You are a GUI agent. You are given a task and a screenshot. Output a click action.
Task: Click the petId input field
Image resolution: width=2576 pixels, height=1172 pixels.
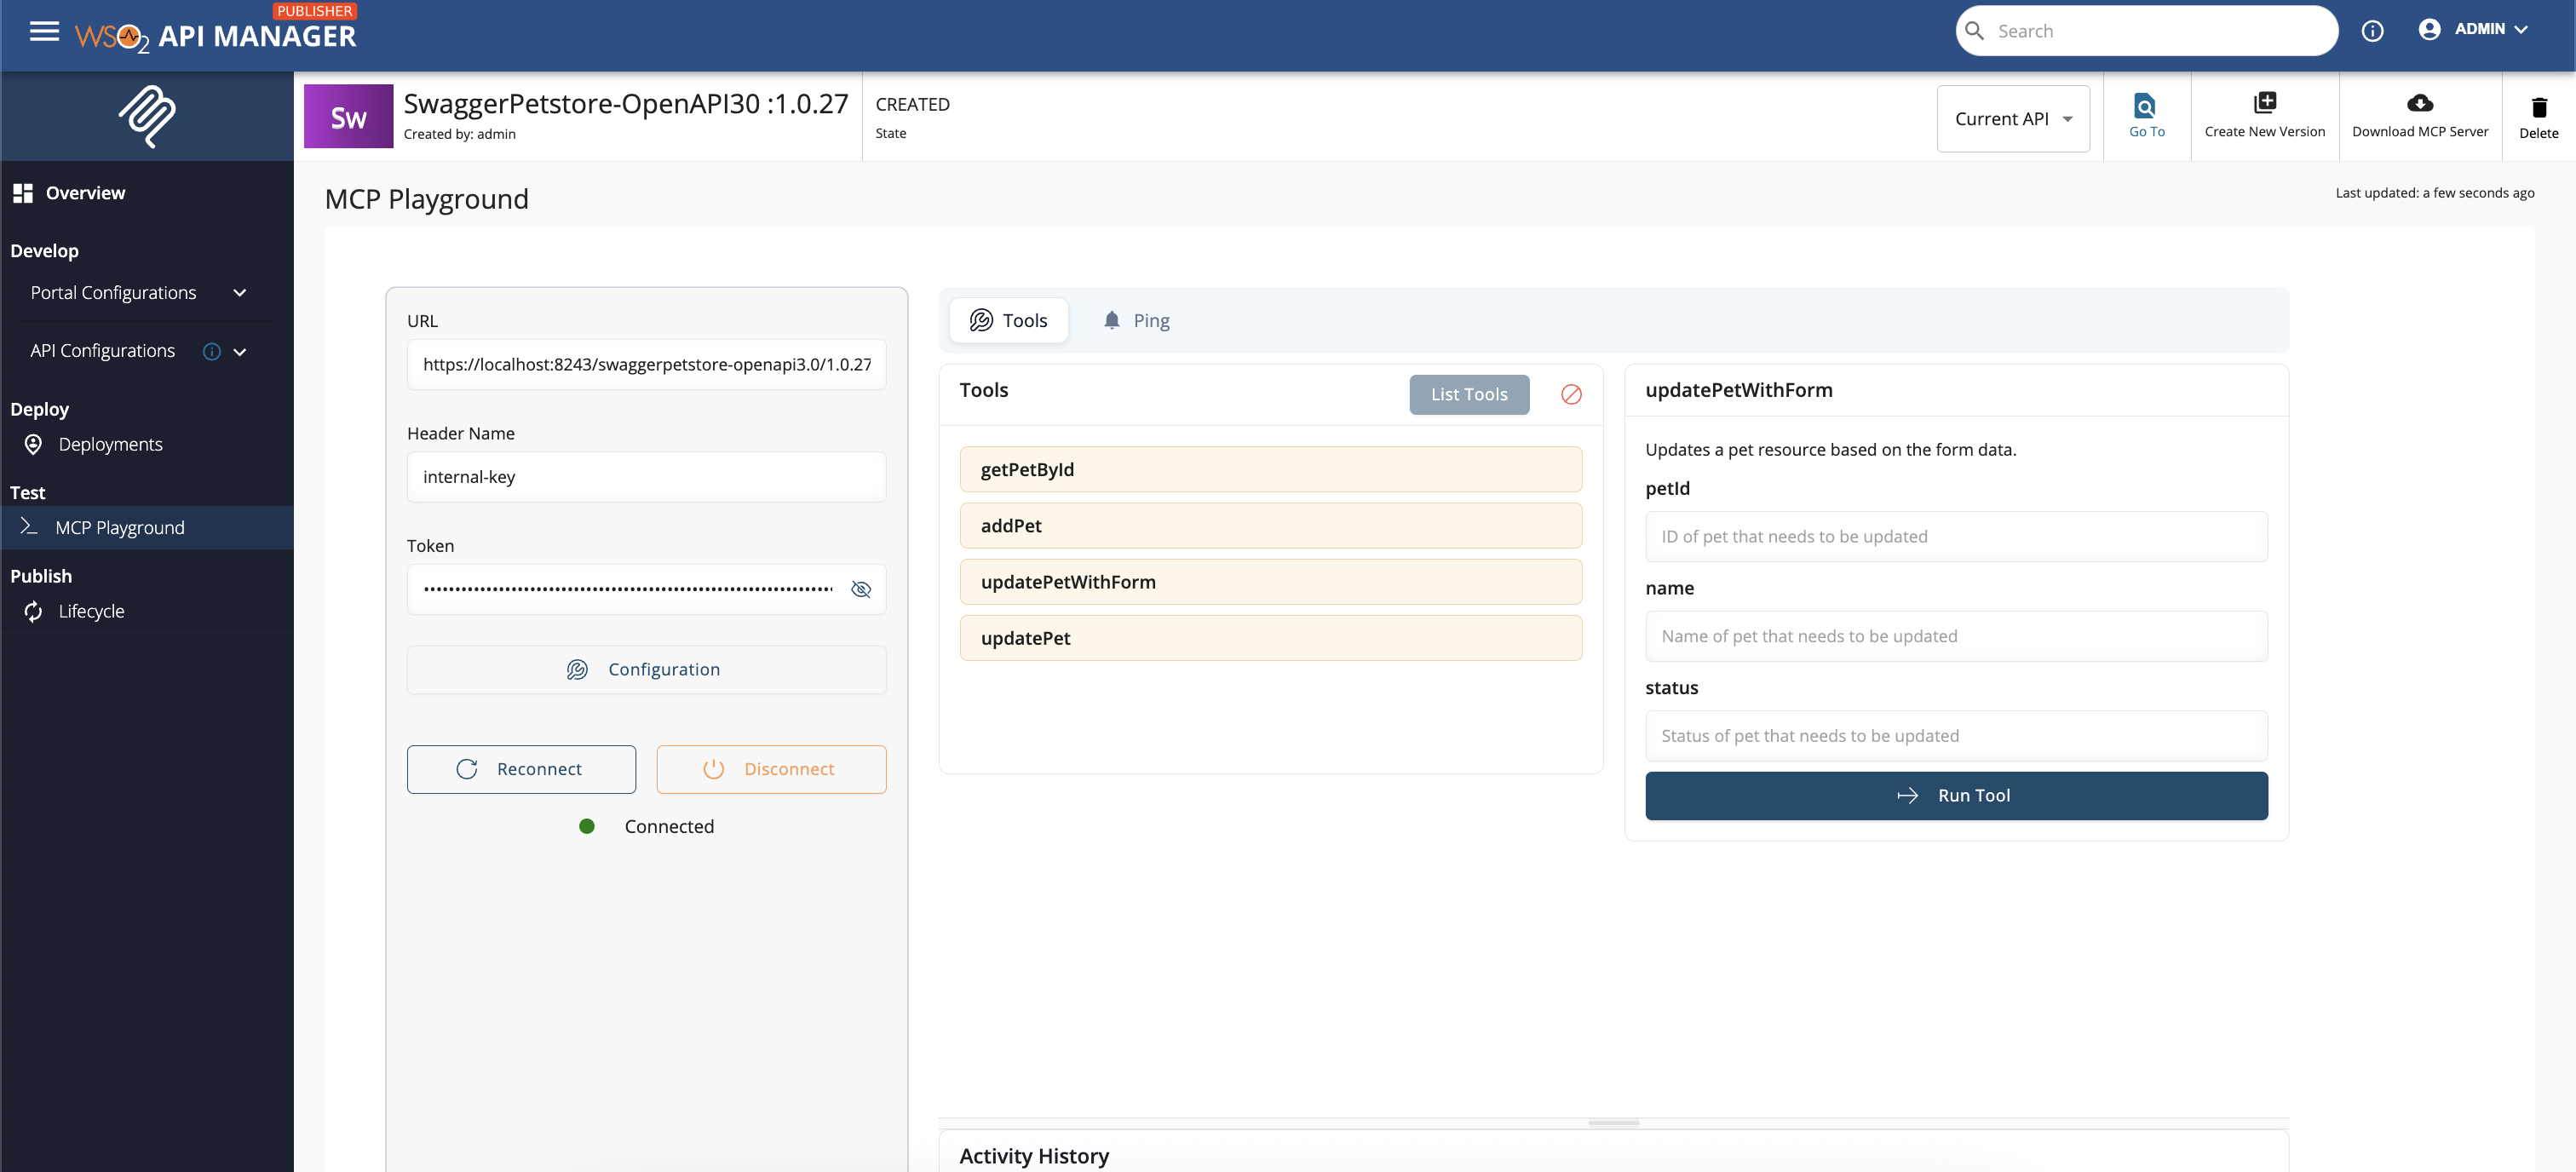(1955, 536)
